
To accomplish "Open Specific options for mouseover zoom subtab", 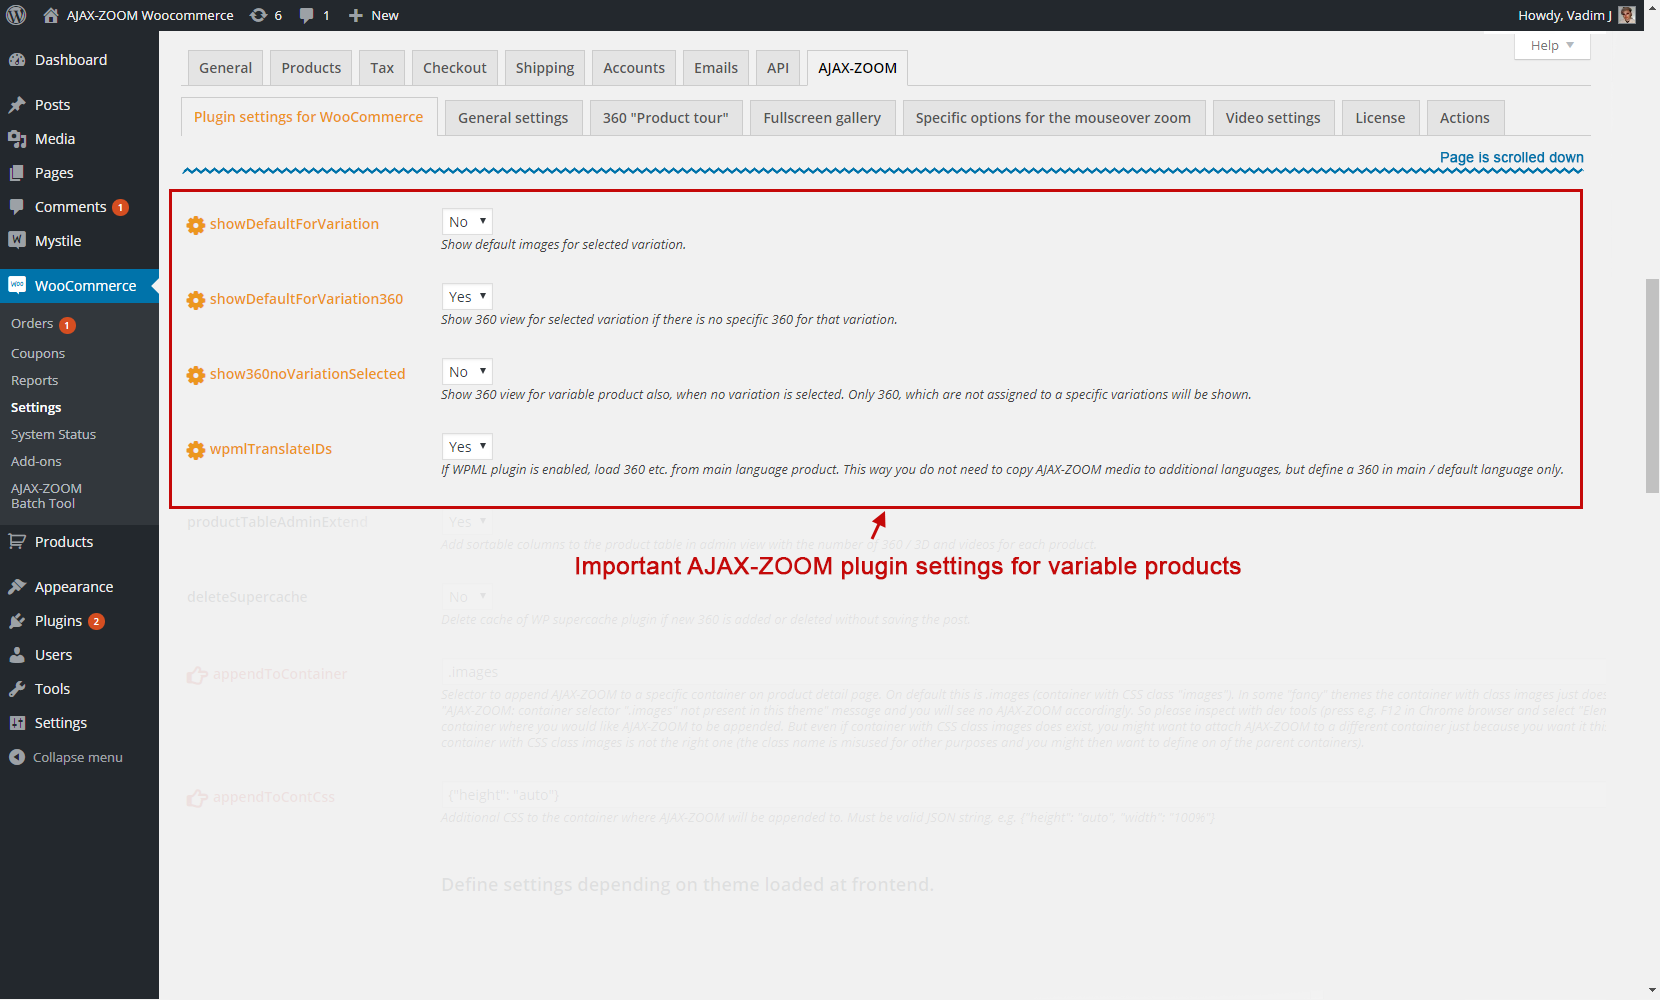I will point(1053,118).
